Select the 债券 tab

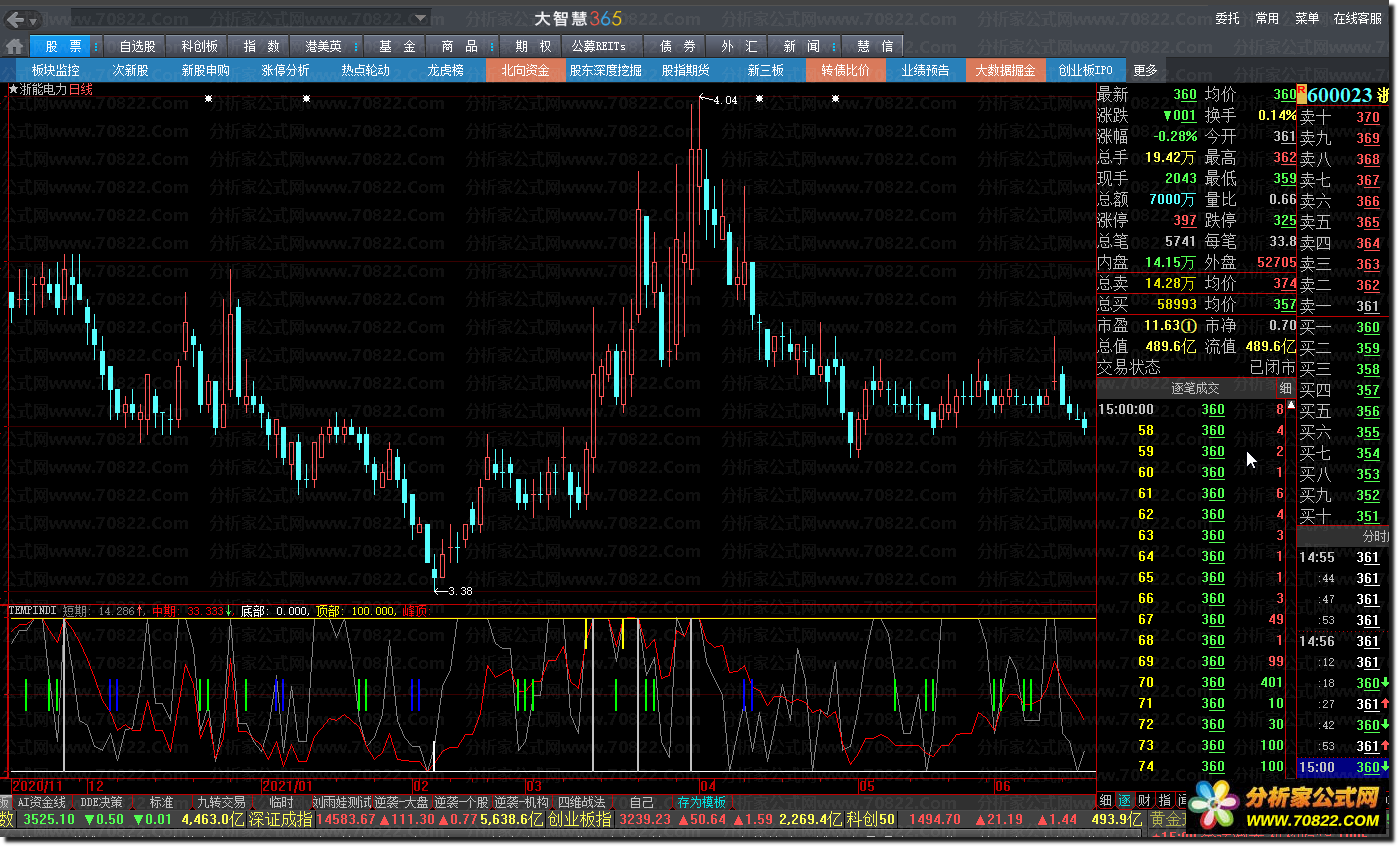point(677,46)
